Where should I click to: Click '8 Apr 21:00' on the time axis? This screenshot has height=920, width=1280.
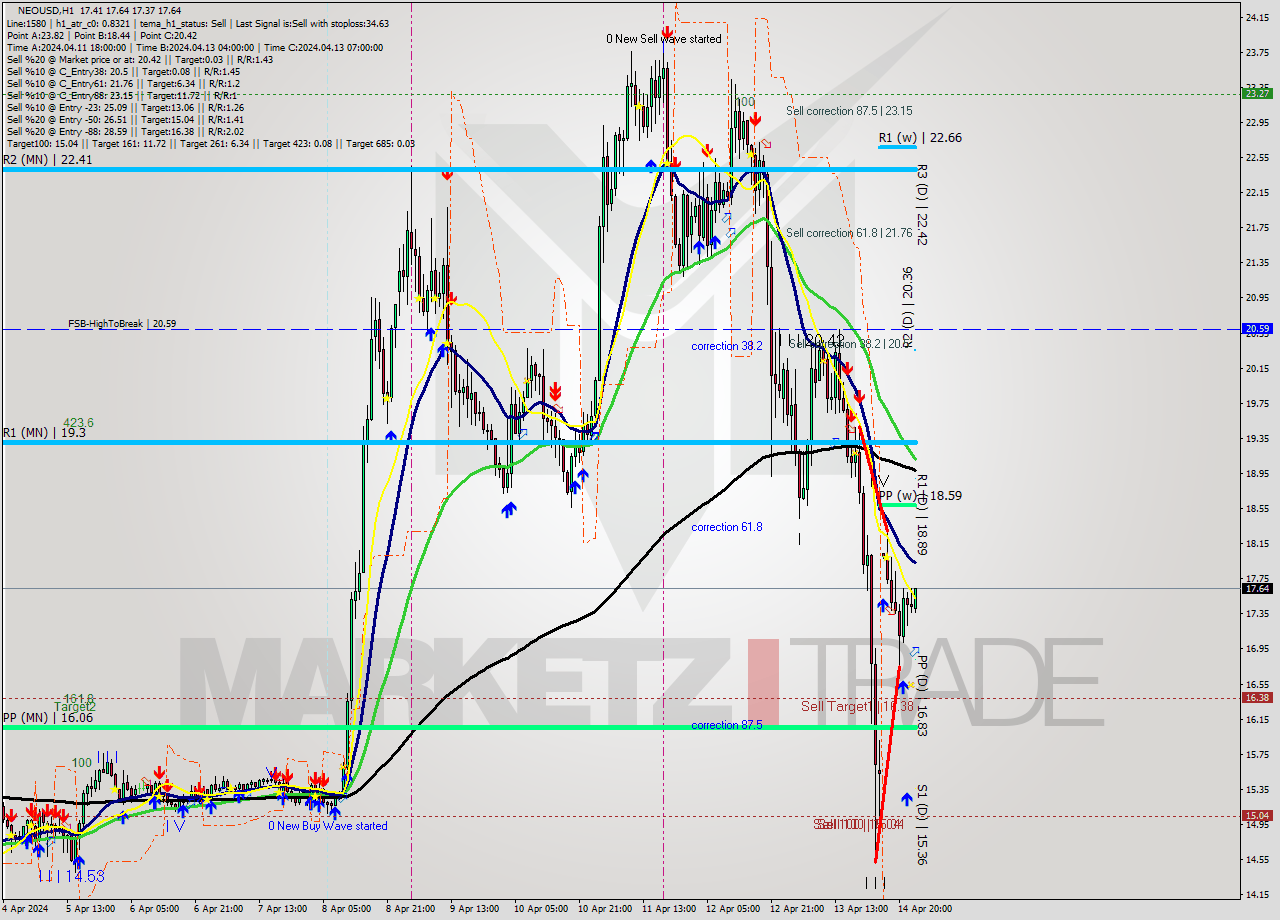pos(411,909)
